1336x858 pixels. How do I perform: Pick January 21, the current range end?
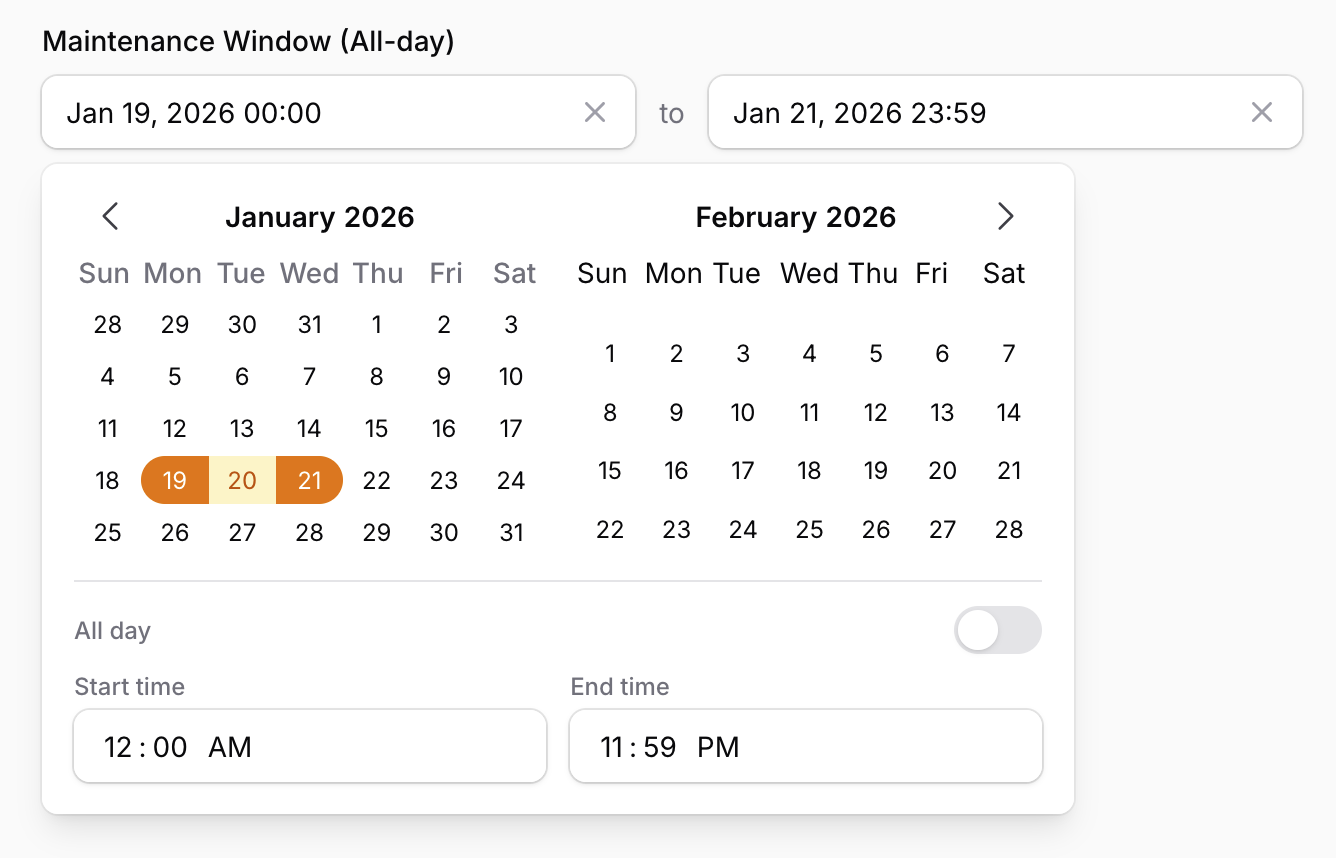(x=309, y=480)
